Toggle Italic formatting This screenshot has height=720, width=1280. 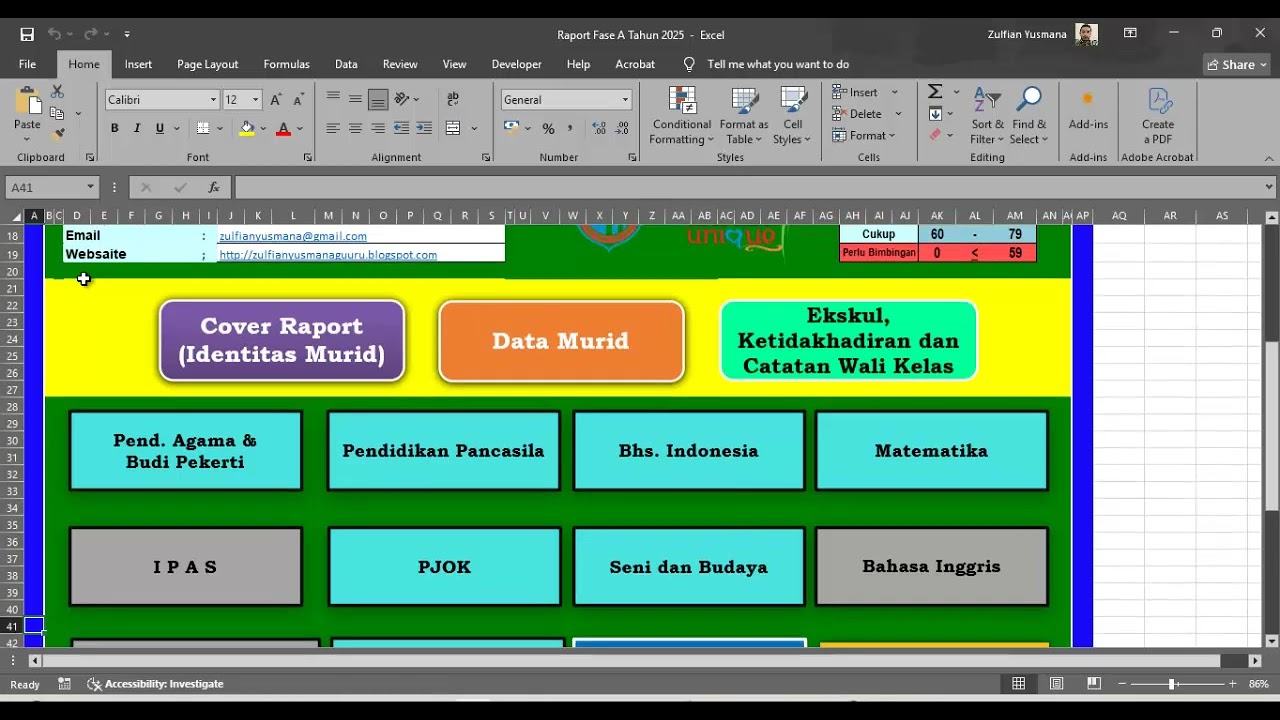(138, 128)
